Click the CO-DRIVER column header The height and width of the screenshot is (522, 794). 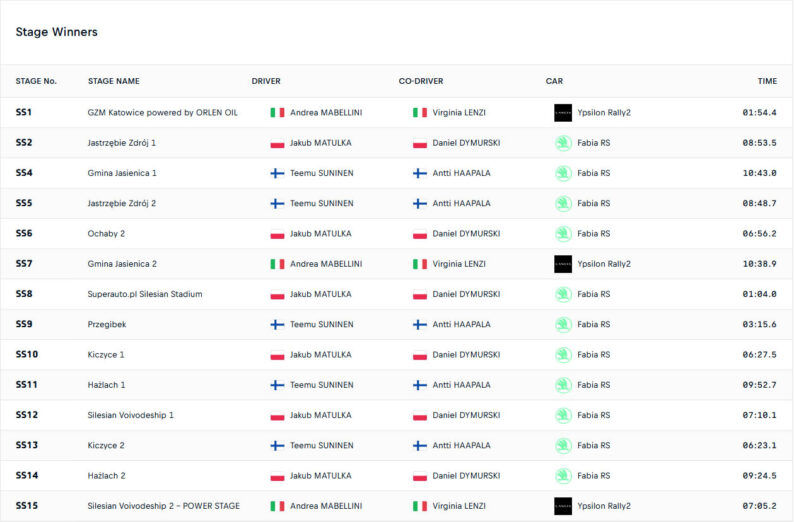point(421,81)
